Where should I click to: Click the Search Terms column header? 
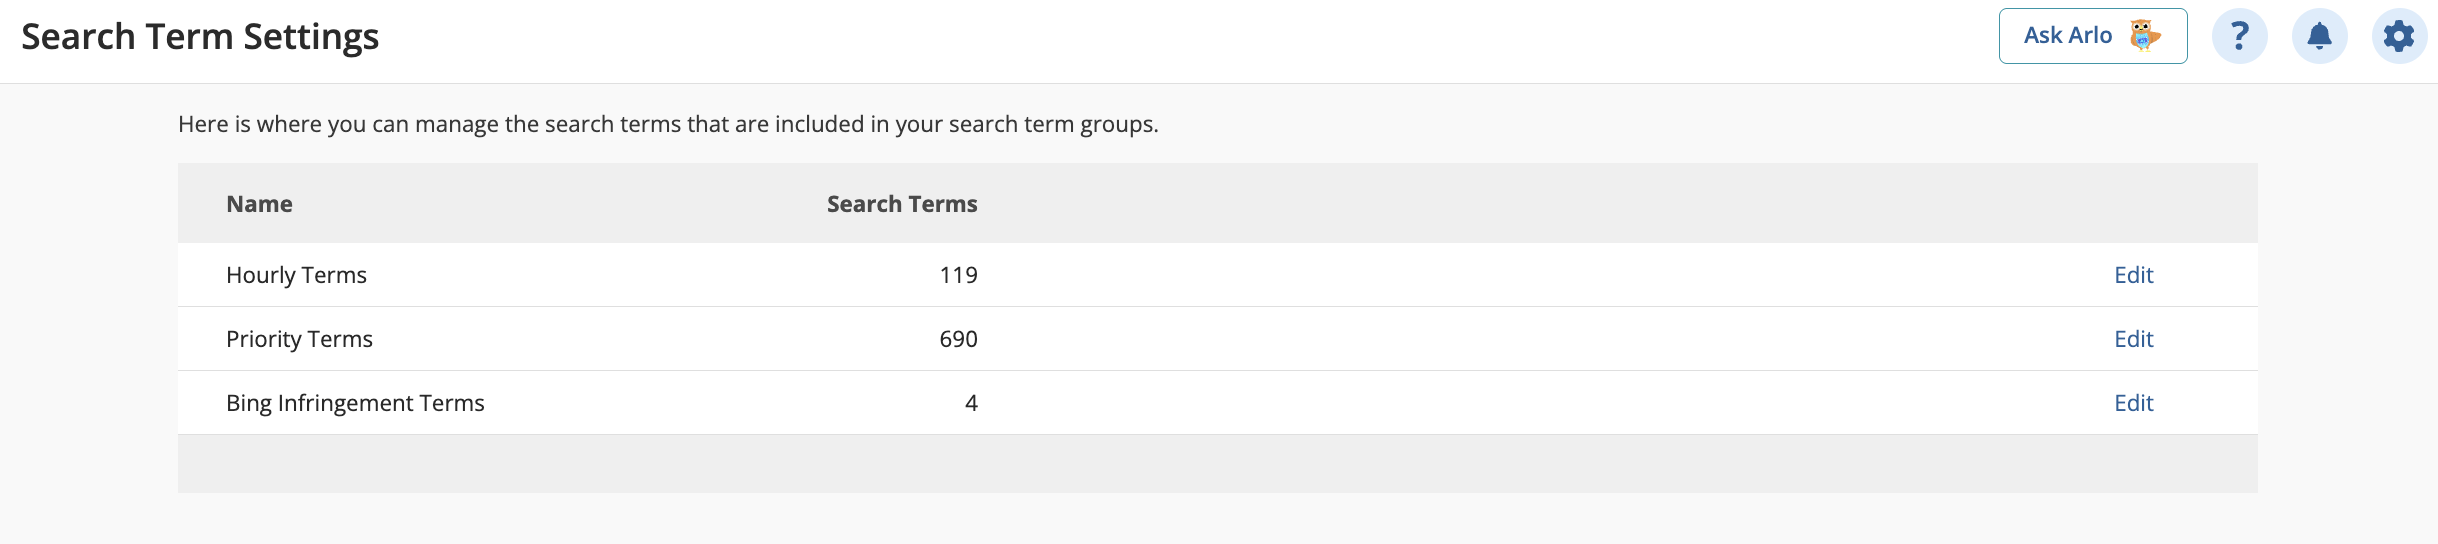[x=902, y=204]
